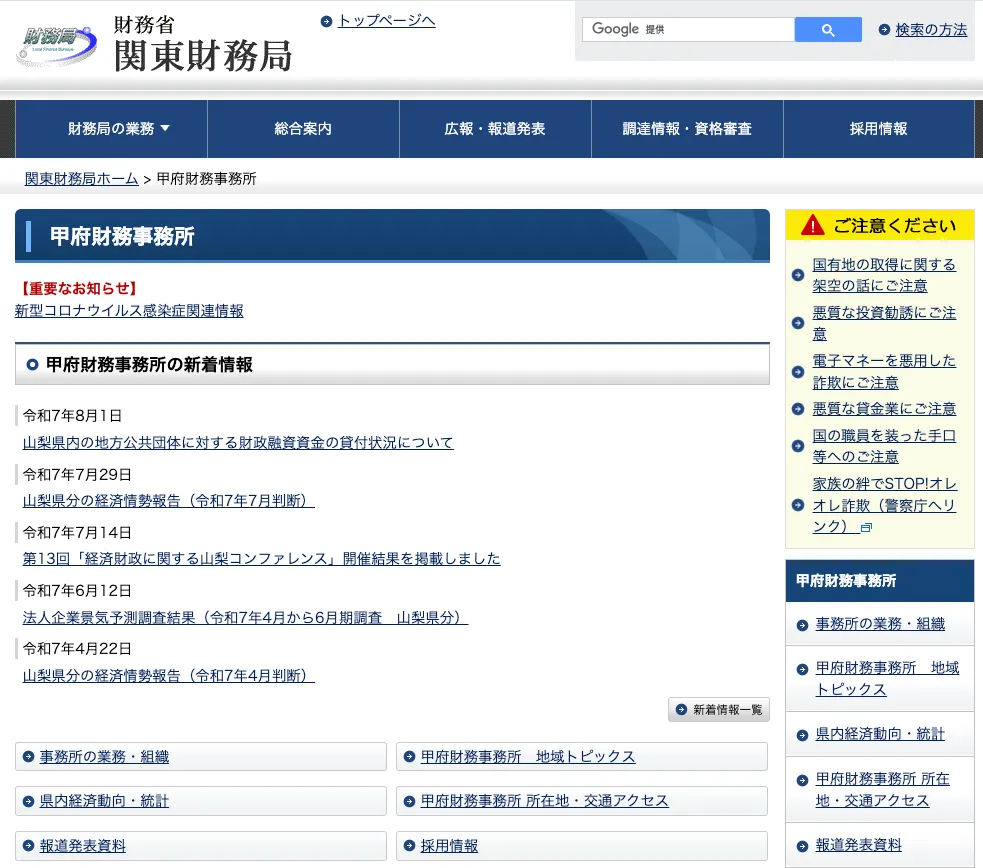Viewport: 983px width, 868px height.
Task: Click the arrow icon beside 検索の方法
Action: [884, 30]
